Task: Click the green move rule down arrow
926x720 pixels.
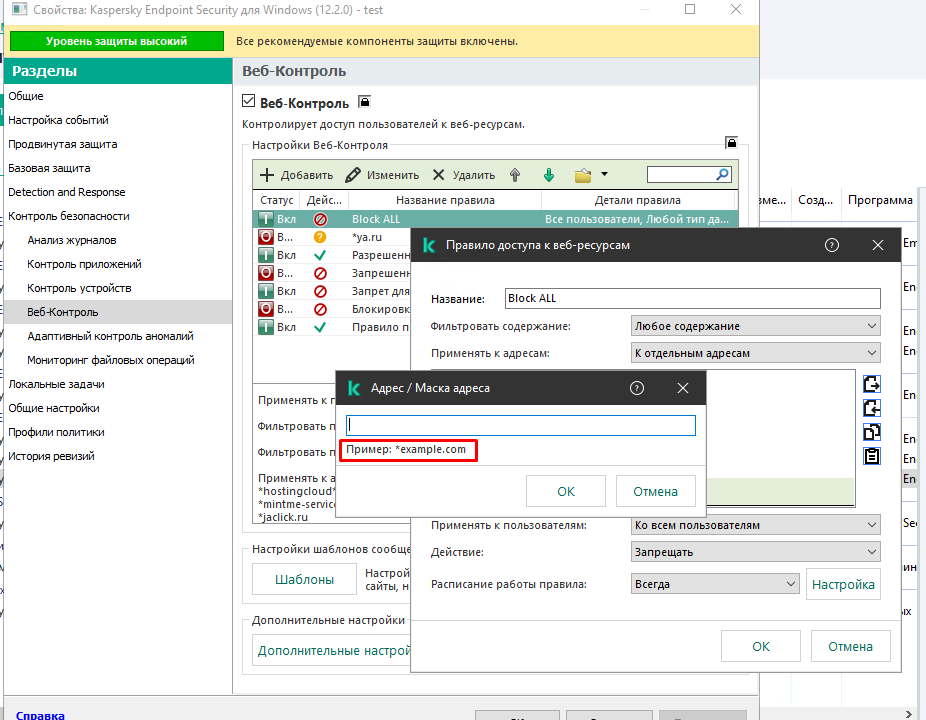Action: [x=548, y=175]
